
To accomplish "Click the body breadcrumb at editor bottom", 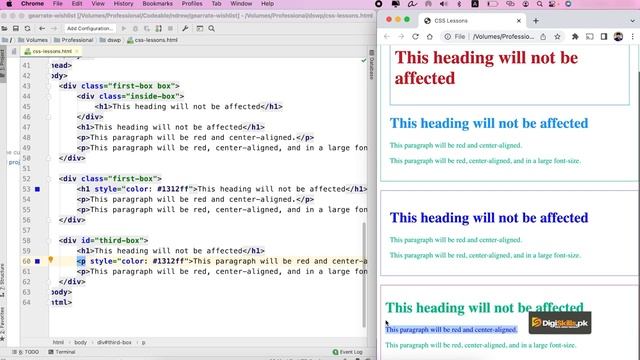I will [x=80, y=342].
